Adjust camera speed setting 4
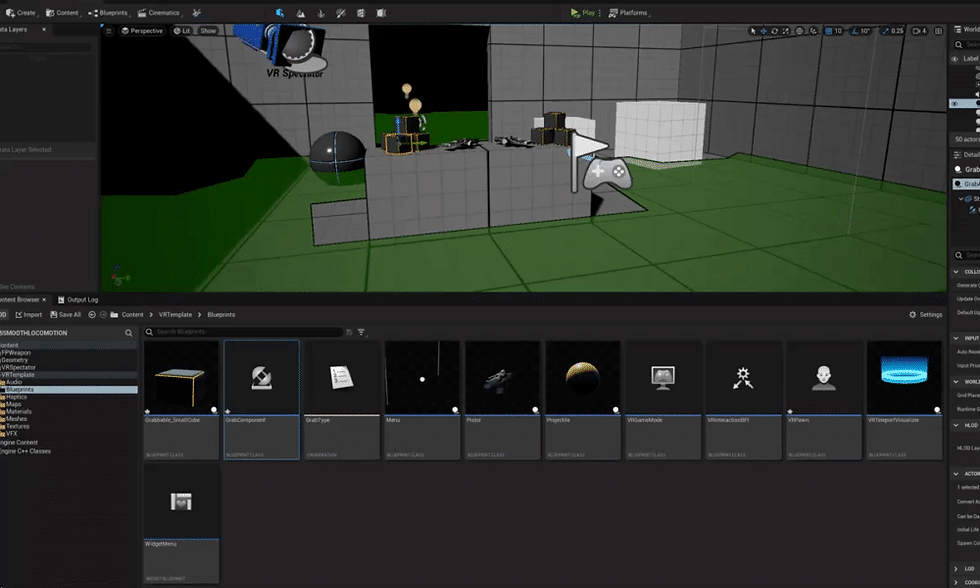 [x=919, y=31]
